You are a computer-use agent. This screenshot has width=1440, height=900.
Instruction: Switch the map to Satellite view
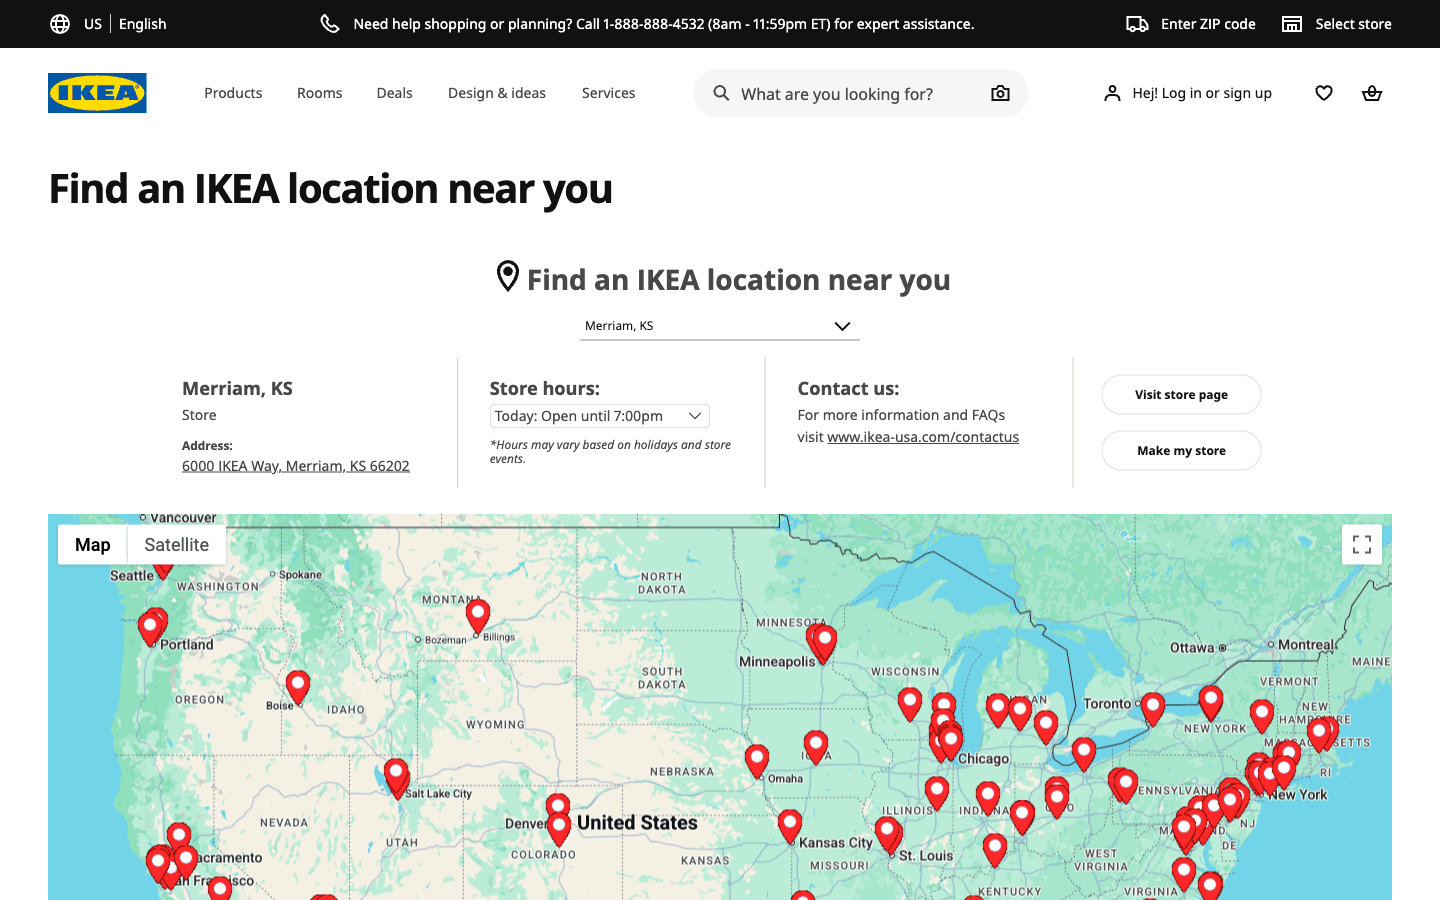pyautogui.click(x=176, y=544)
